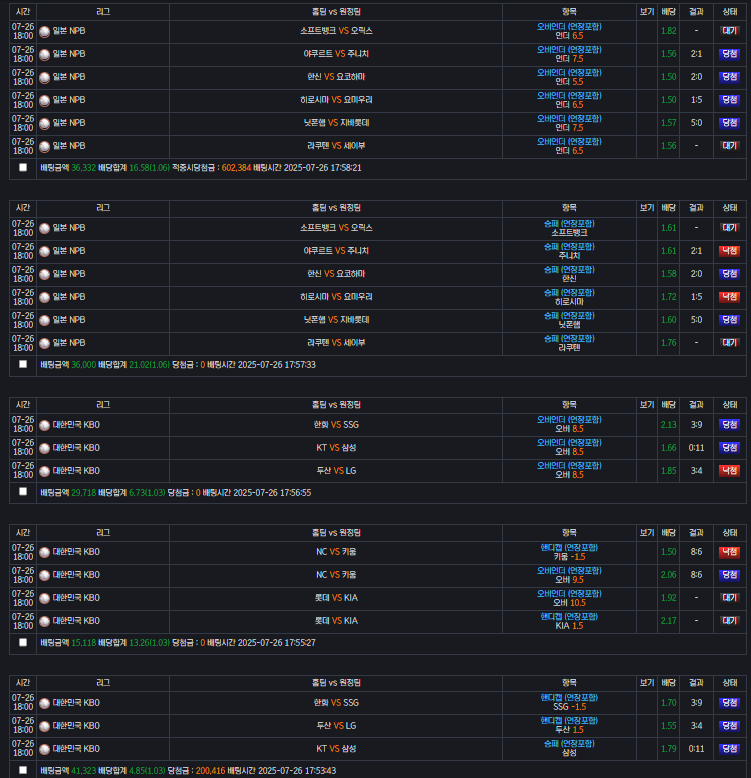Click baseball icon in 야쿠르트 VS 주니치 승패 row
Viewport: 751px width, 778px height.
(45, 252)
